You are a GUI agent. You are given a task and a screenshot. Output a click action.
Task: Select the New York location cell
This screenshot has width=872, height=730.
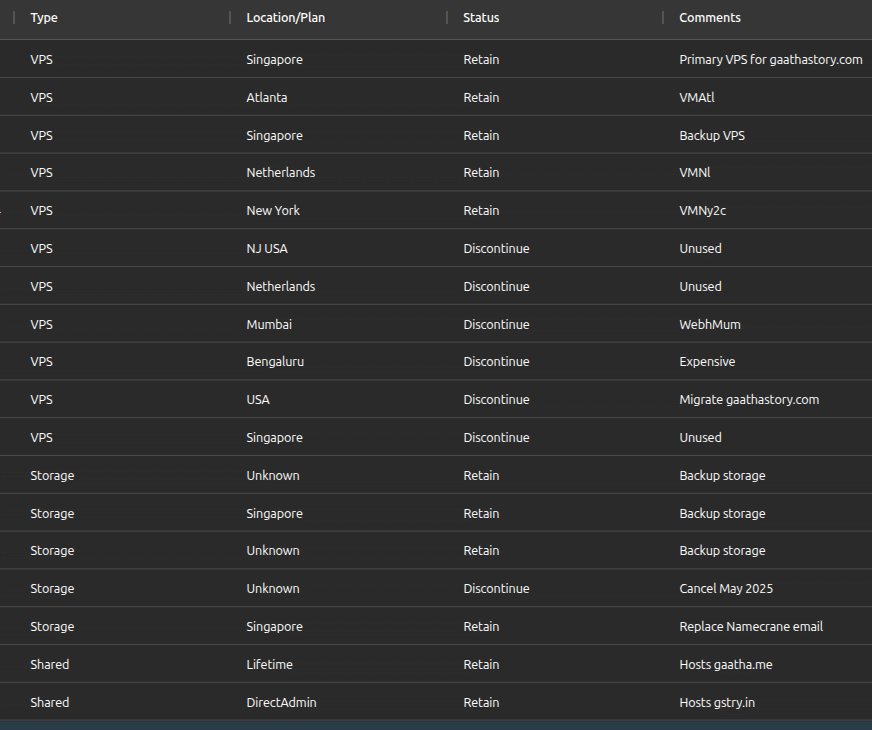(x=273, y=211)
